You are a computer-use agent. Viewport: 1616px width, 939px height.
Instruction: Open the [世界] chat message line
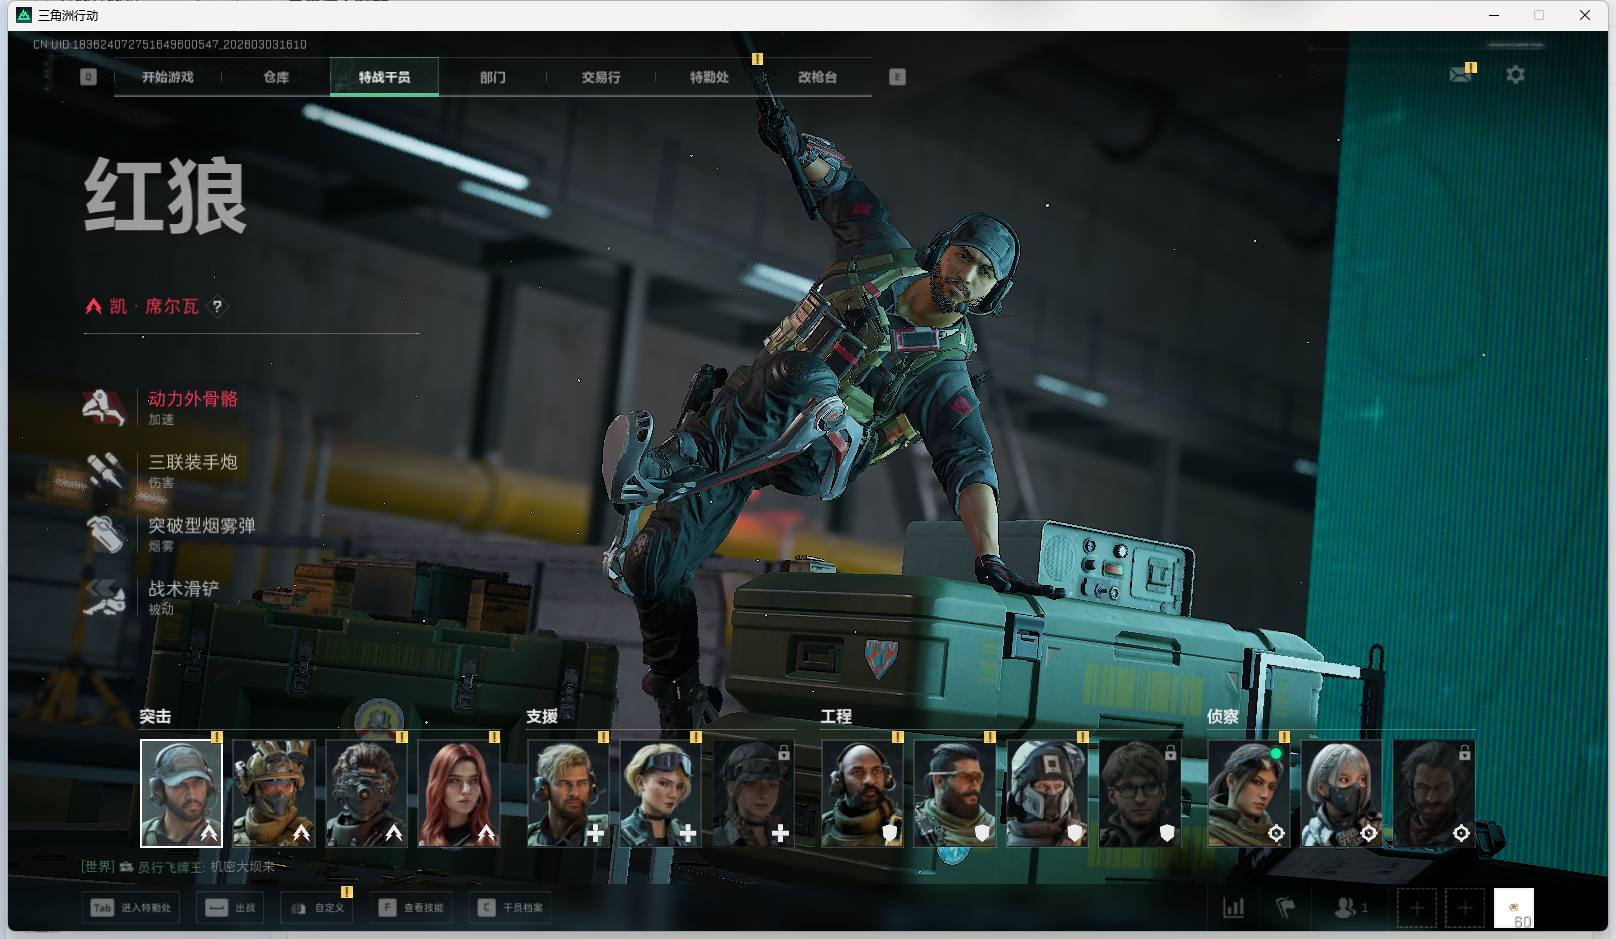coord(178,867)
